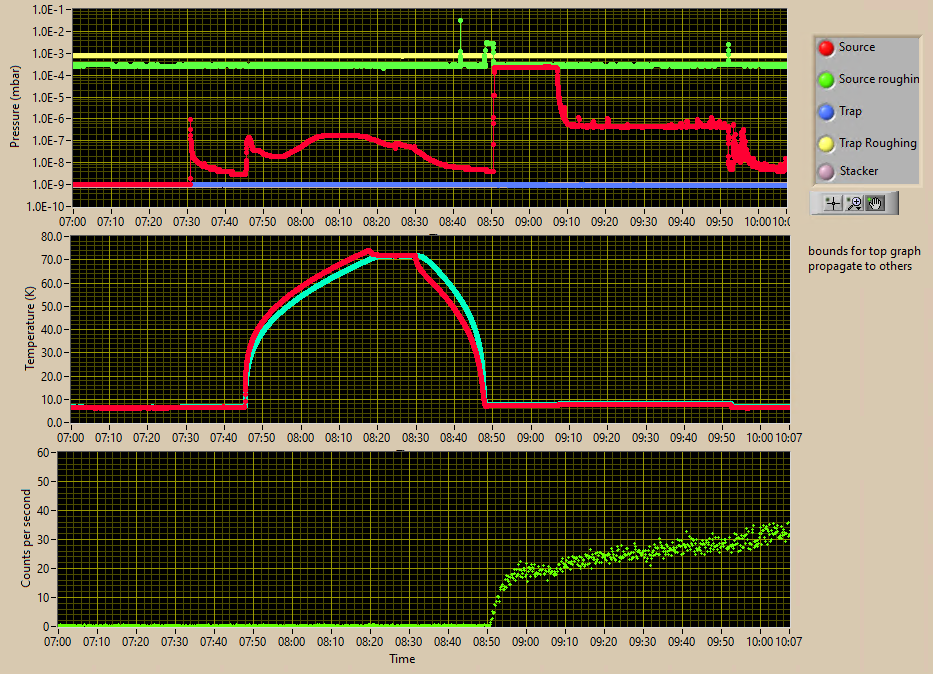Click '08:50' time tick on pressure graph
Image resolution: width=933 pixels, height=674 pixels.
(490, 222)
